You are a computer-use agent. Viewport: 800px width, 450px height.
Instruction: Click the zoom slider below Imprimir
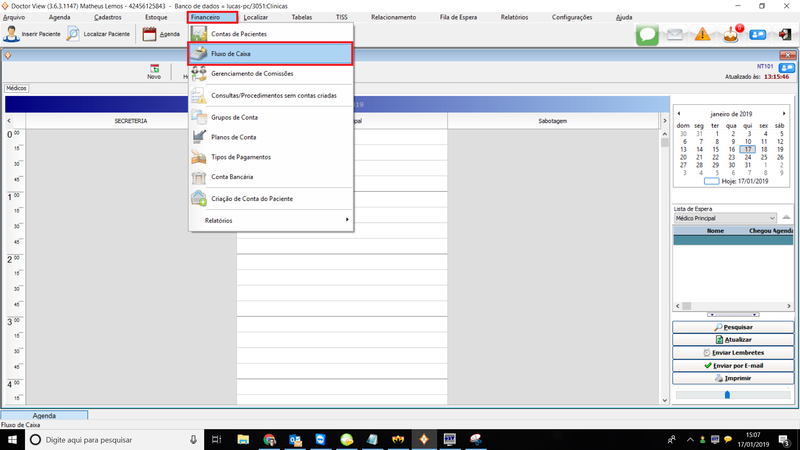727,395
